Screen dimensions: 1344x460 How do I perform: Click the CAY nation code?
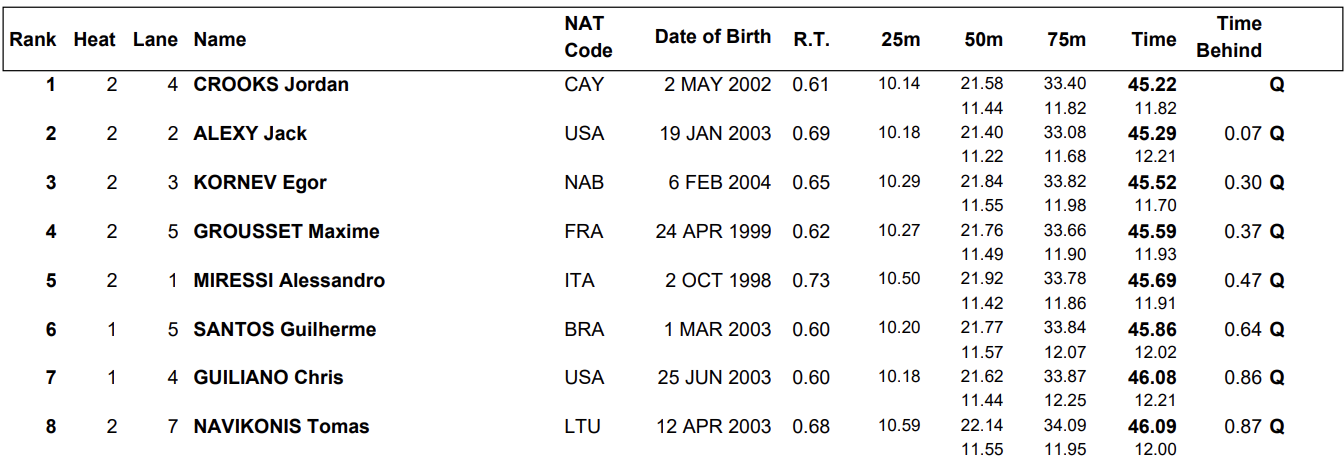[x=584, y=85]
